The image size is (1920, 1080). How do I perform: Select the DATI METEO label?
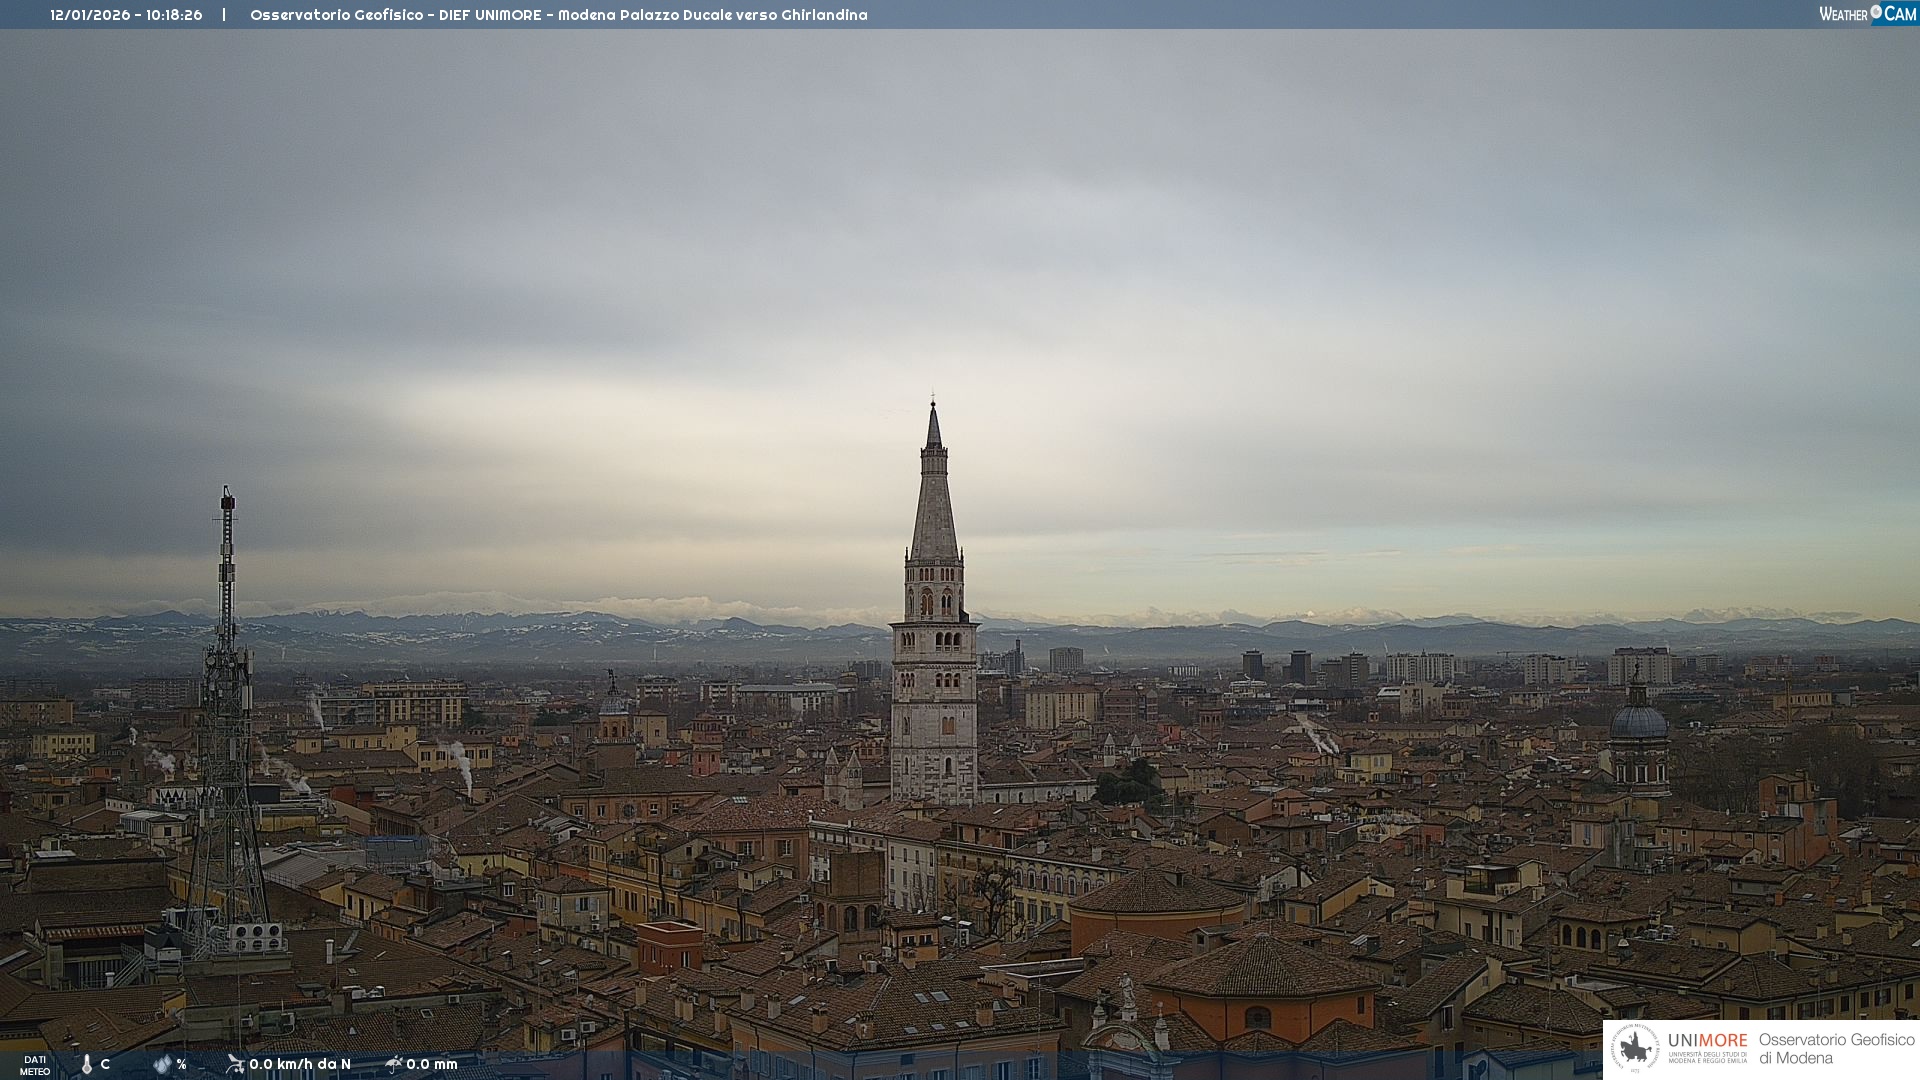click(35, 1065)
